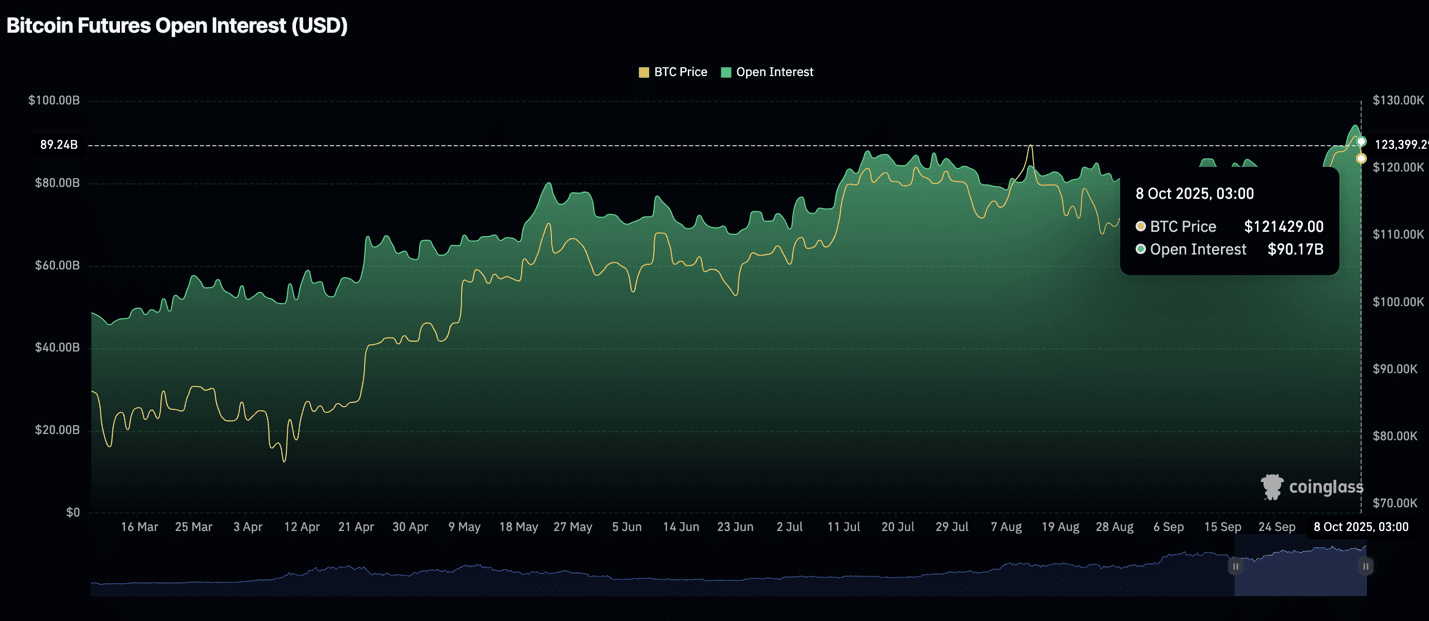Viewport: 1429px width, 621px height.
Task: Click the 11 Jul date on x-axis
Action: click(x=844, y=527)
